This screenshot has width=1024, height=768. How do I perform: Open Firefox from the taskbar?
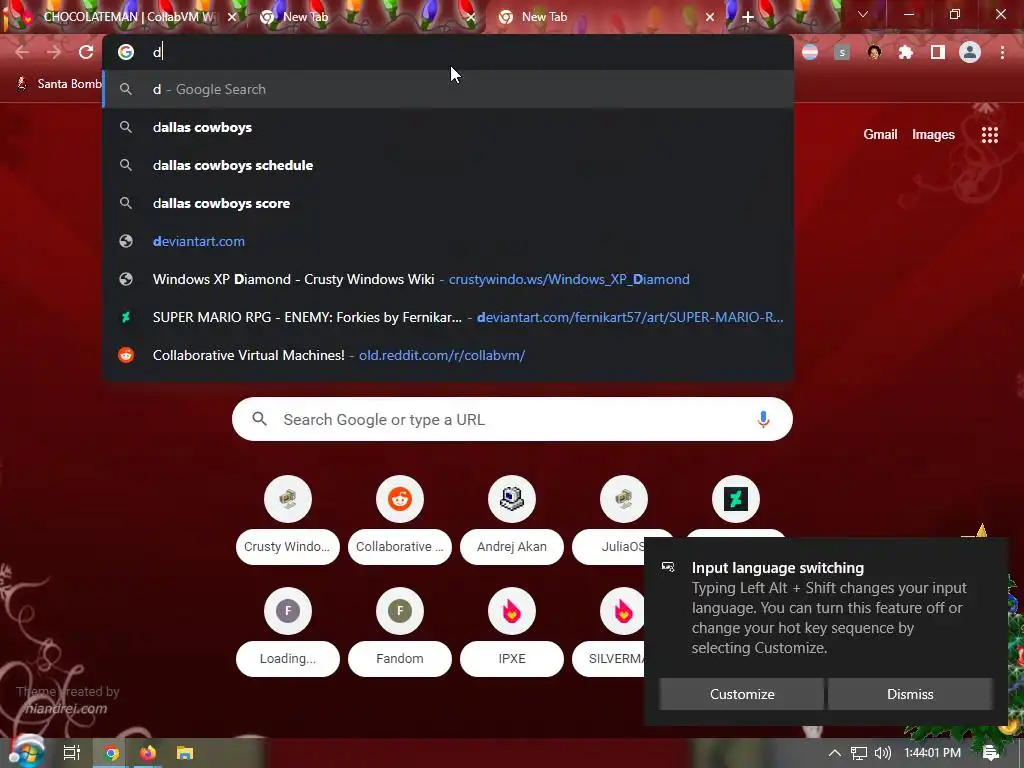click(148, 753)
